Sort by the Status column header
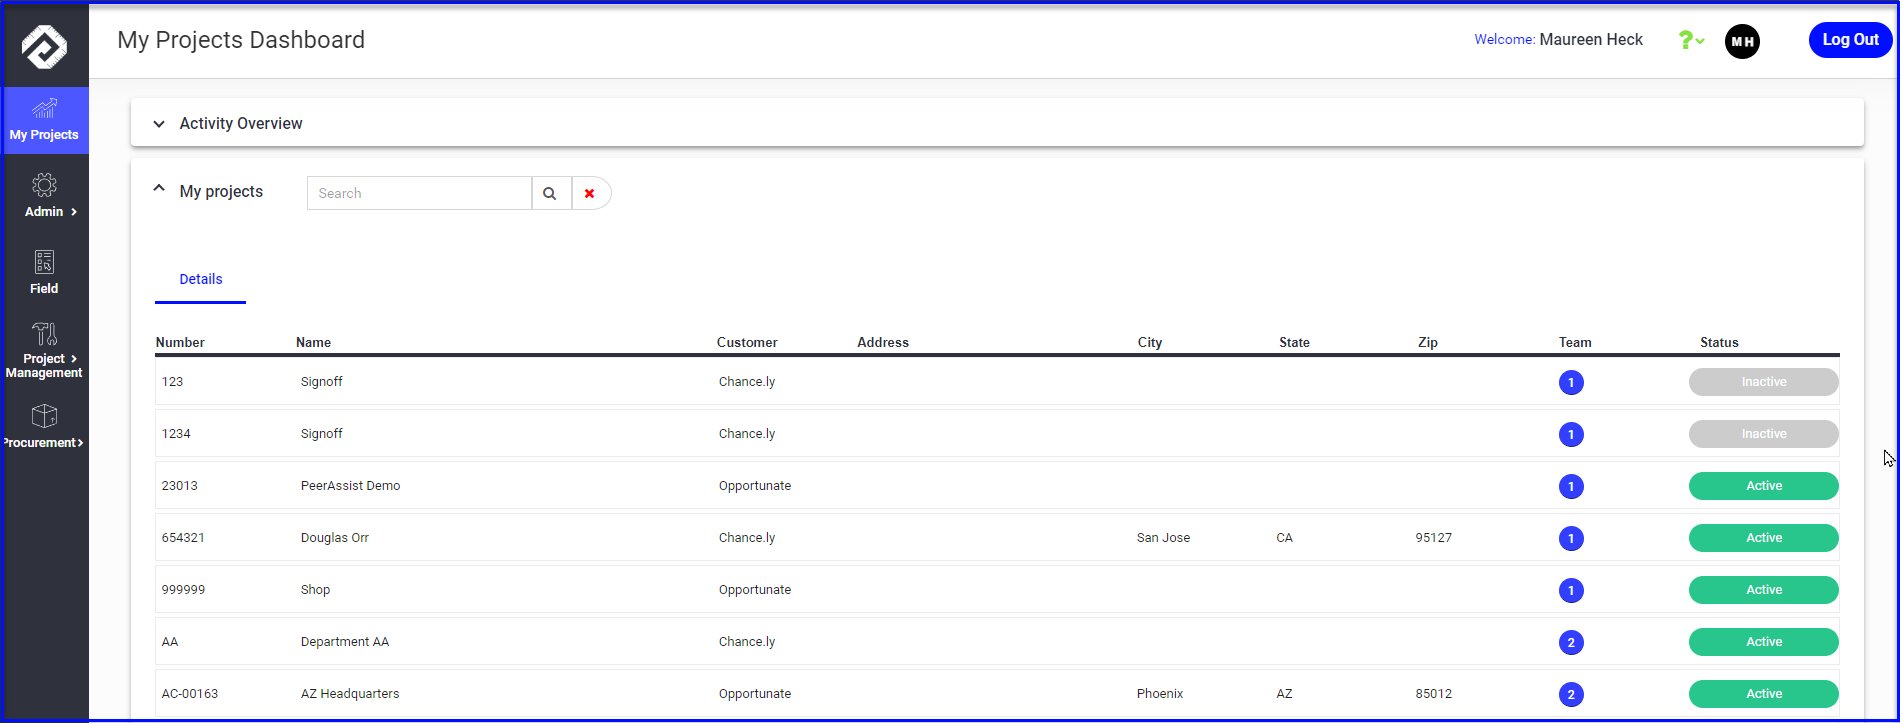 point(1719,342)
